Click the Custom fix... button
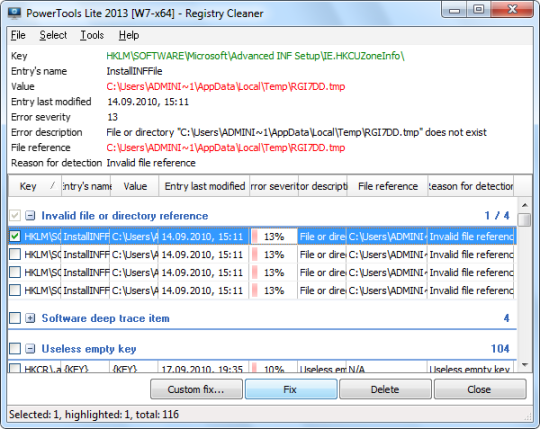540x429 pixels. tap(196, 389)
